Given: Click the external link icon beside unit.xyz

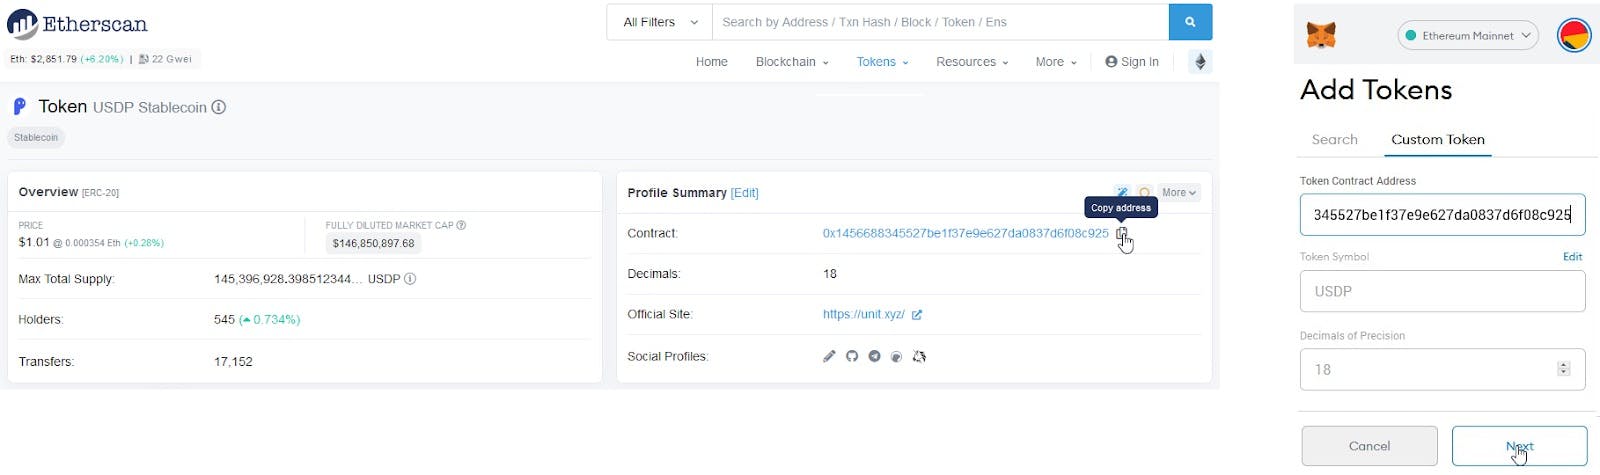Looking at the screenshot, I should [x=917, y=315].
